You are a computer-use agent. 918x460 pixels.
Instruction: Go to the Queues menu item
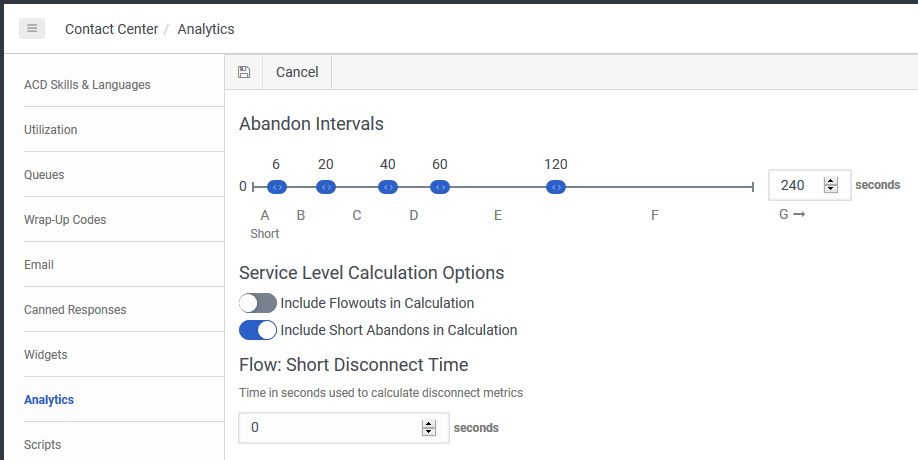pos(44,175)
